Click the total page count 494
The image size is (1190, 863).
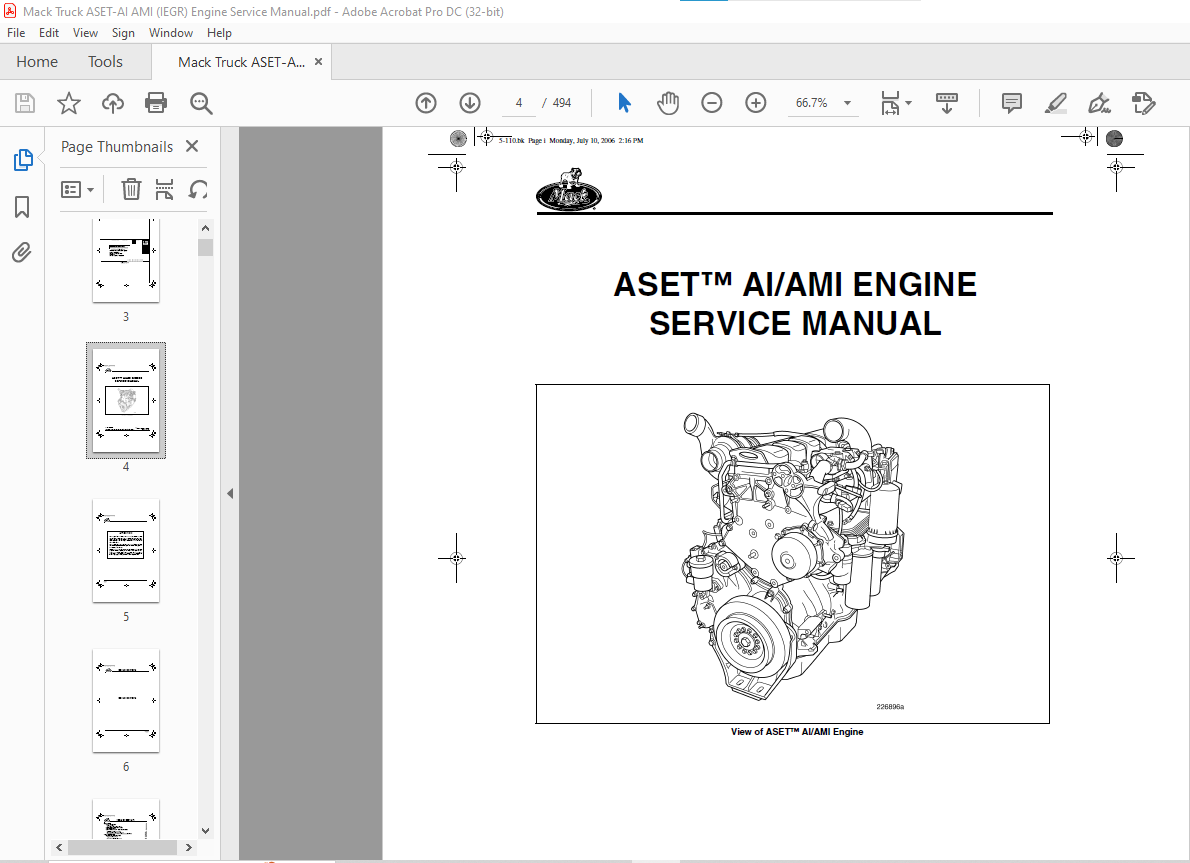coord(562,103)
